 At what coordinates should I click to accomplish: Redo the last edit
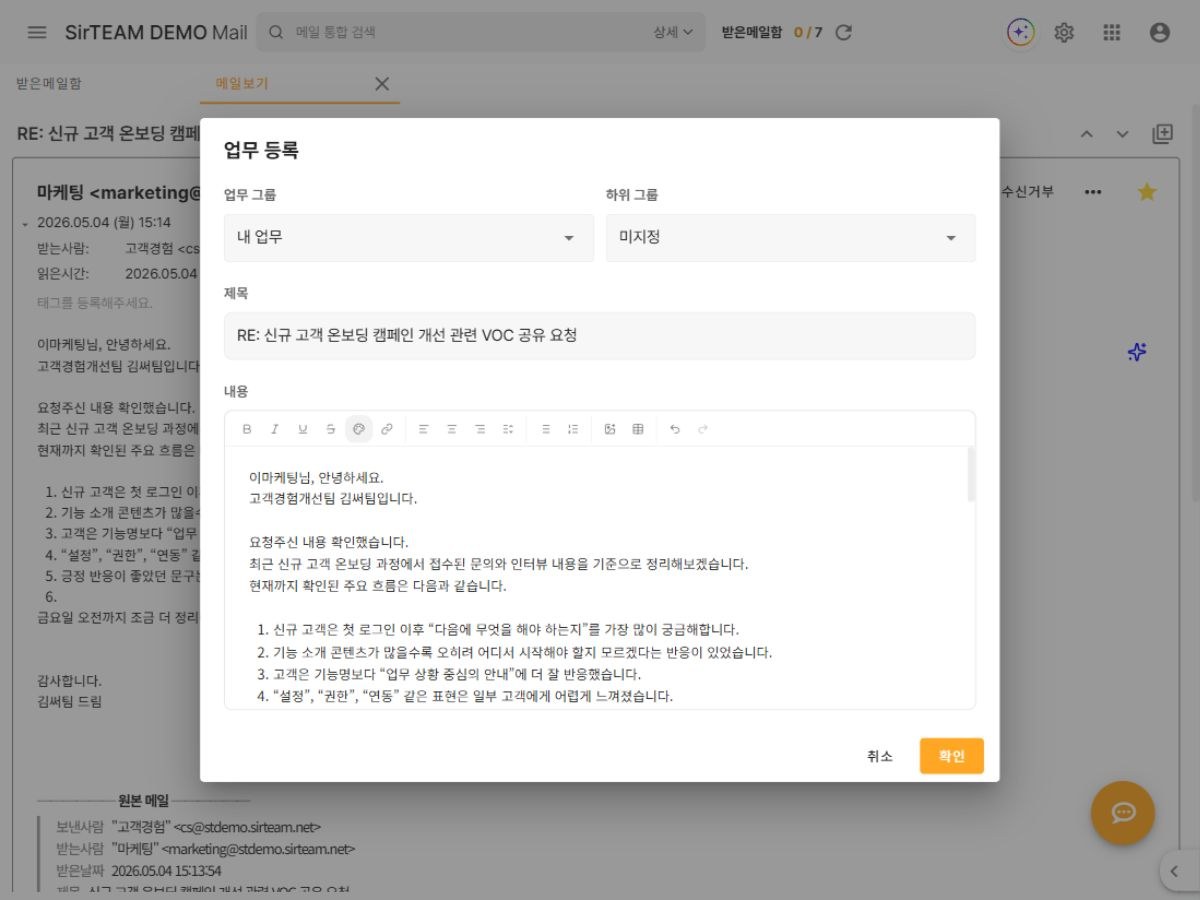tap(703, 429)
